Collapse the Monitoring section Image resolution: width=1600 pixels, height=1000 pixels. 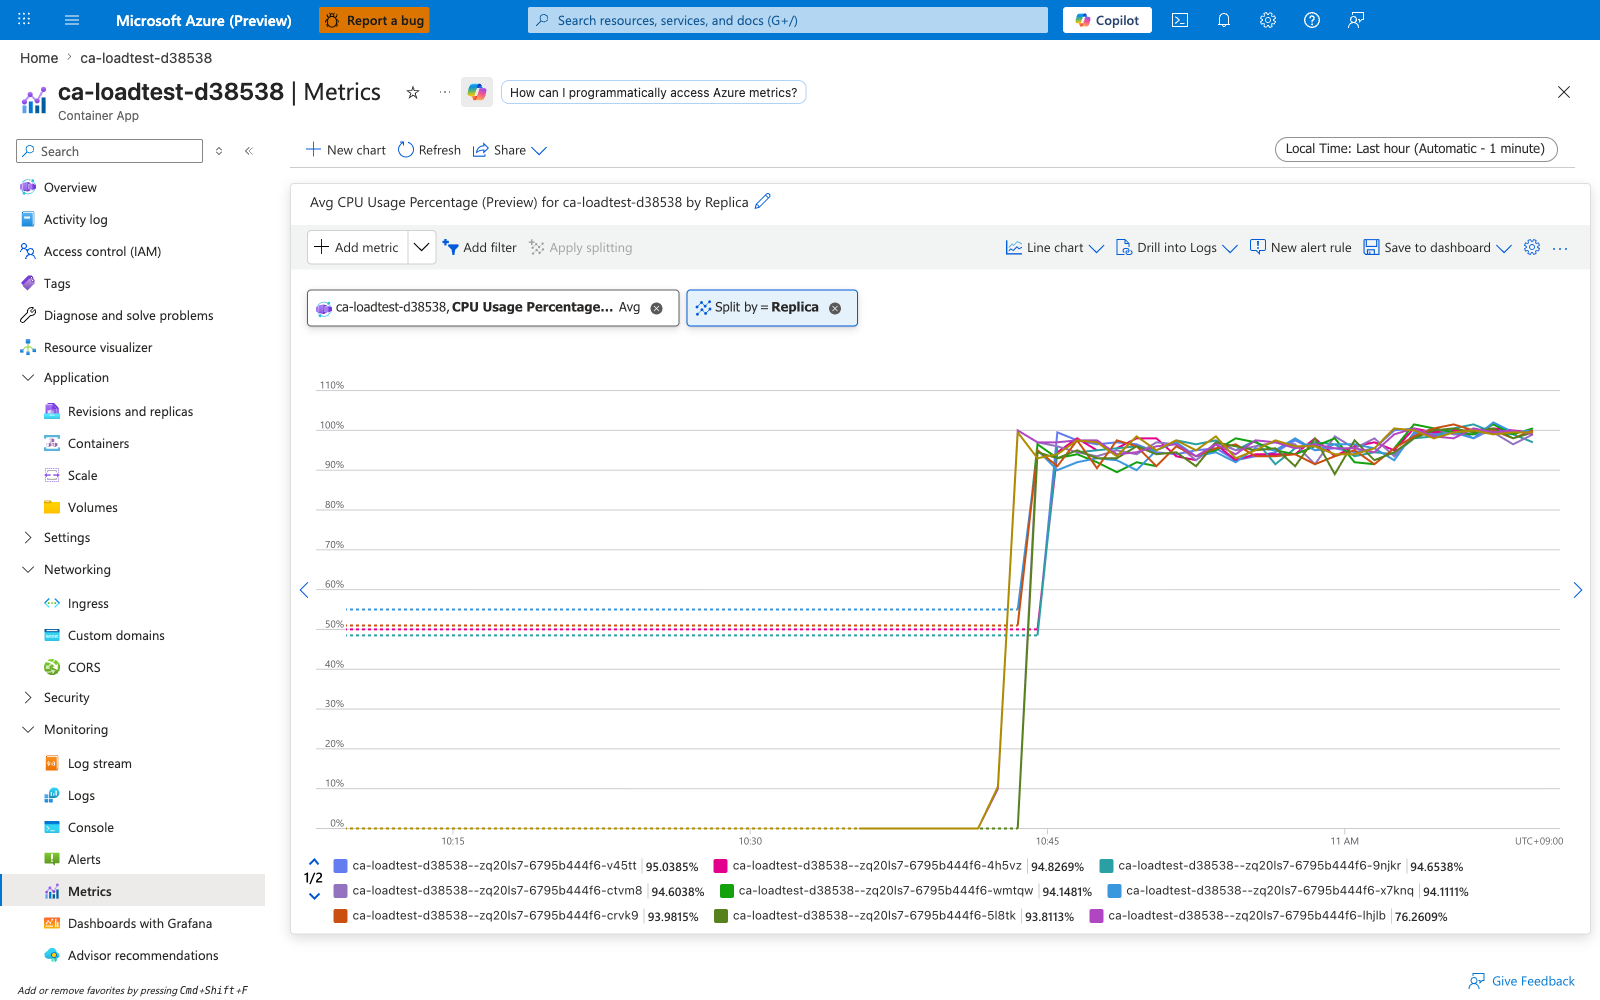pos(28,730)
